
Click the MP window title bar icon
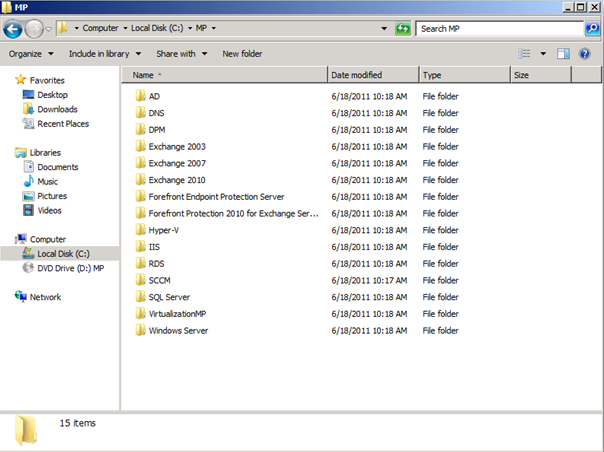(x=6, y=7)
